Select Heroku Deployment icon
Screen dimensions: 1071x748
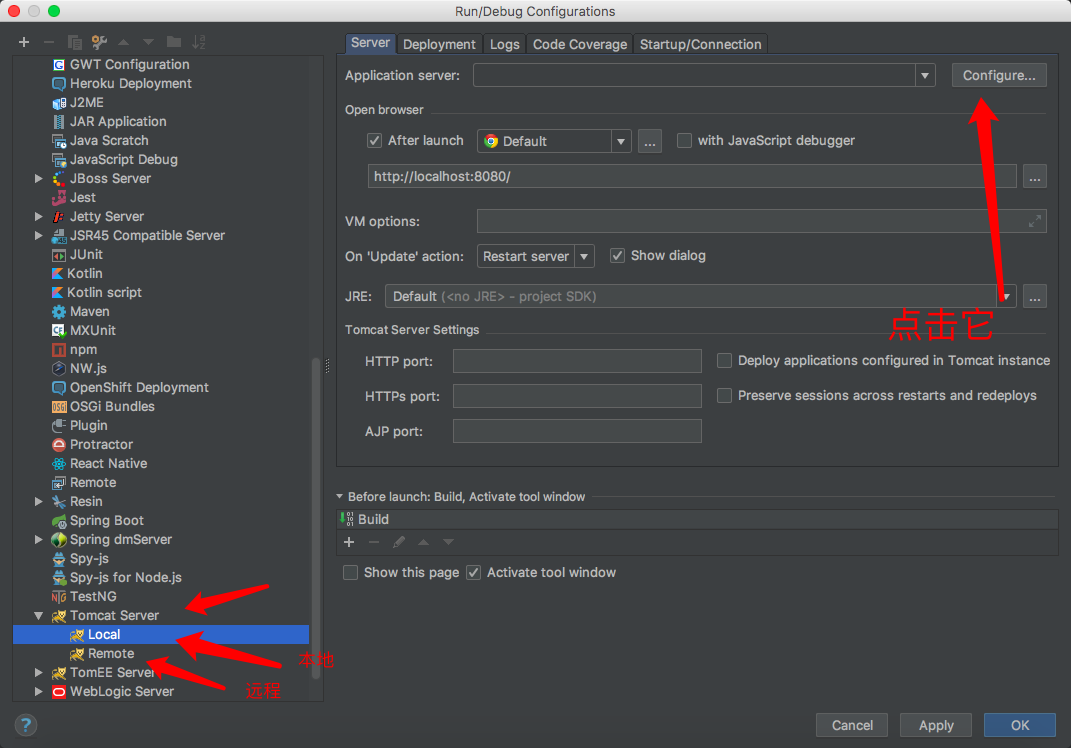[x=59, y=84]
